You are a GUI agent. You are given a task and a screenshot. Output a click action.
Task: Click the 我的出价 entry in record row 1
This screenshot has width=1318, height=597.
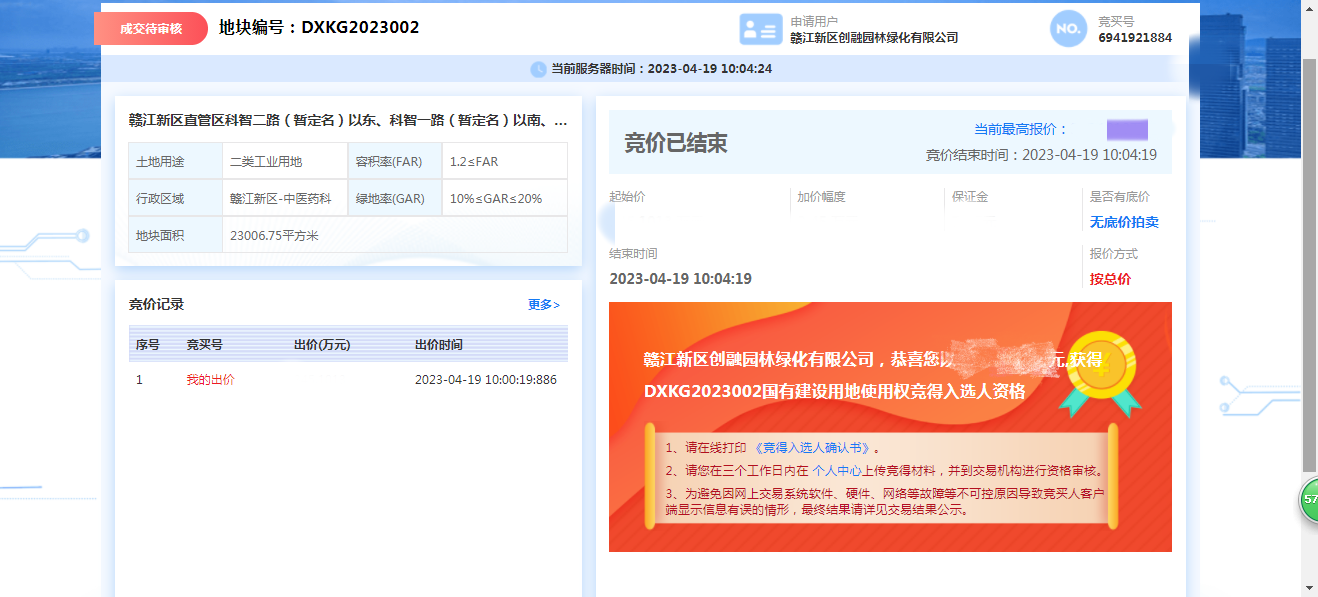pyautogui.click(x=210, y=380)
